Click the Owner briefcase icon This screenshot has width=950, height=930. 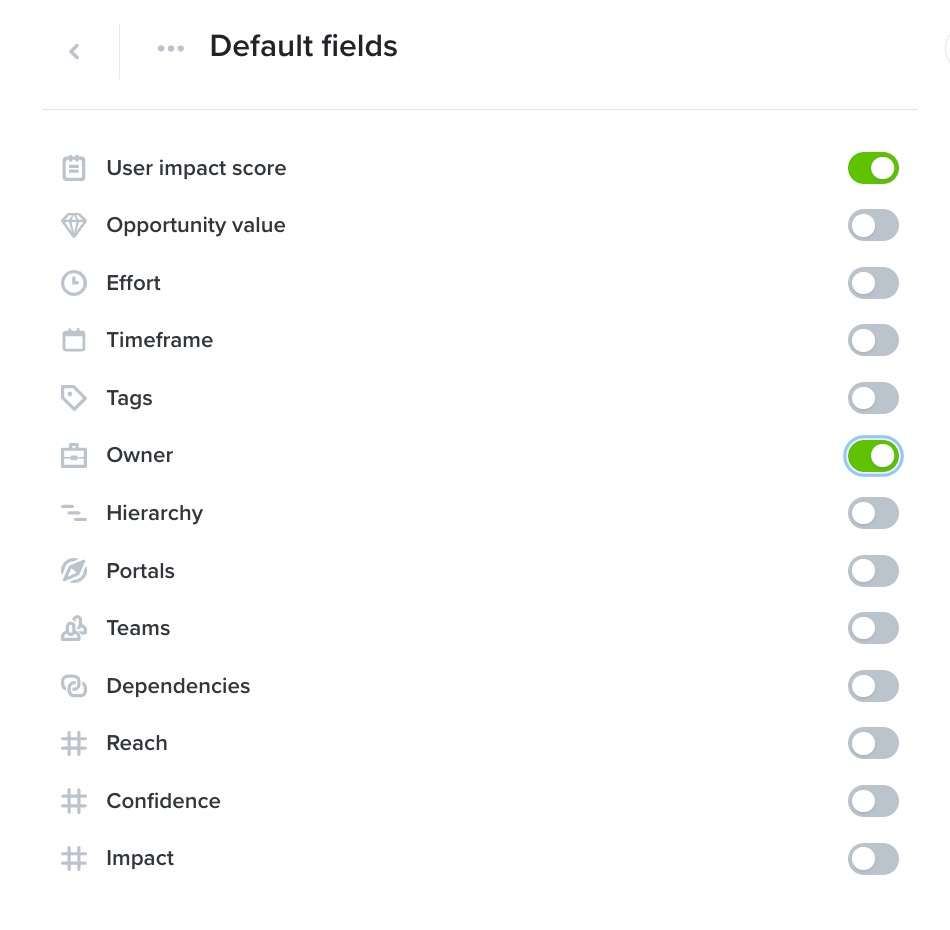pos(74,456)
